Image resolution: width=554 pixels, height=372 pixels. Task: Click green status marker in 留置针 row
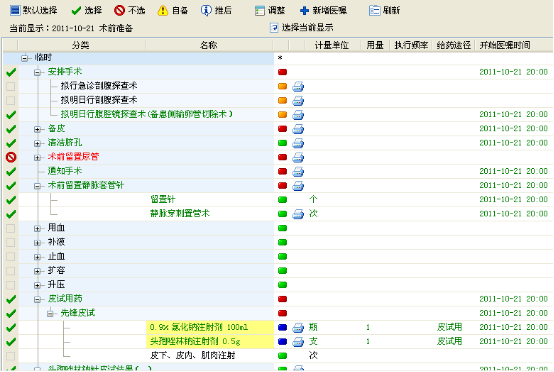(282, 200)
